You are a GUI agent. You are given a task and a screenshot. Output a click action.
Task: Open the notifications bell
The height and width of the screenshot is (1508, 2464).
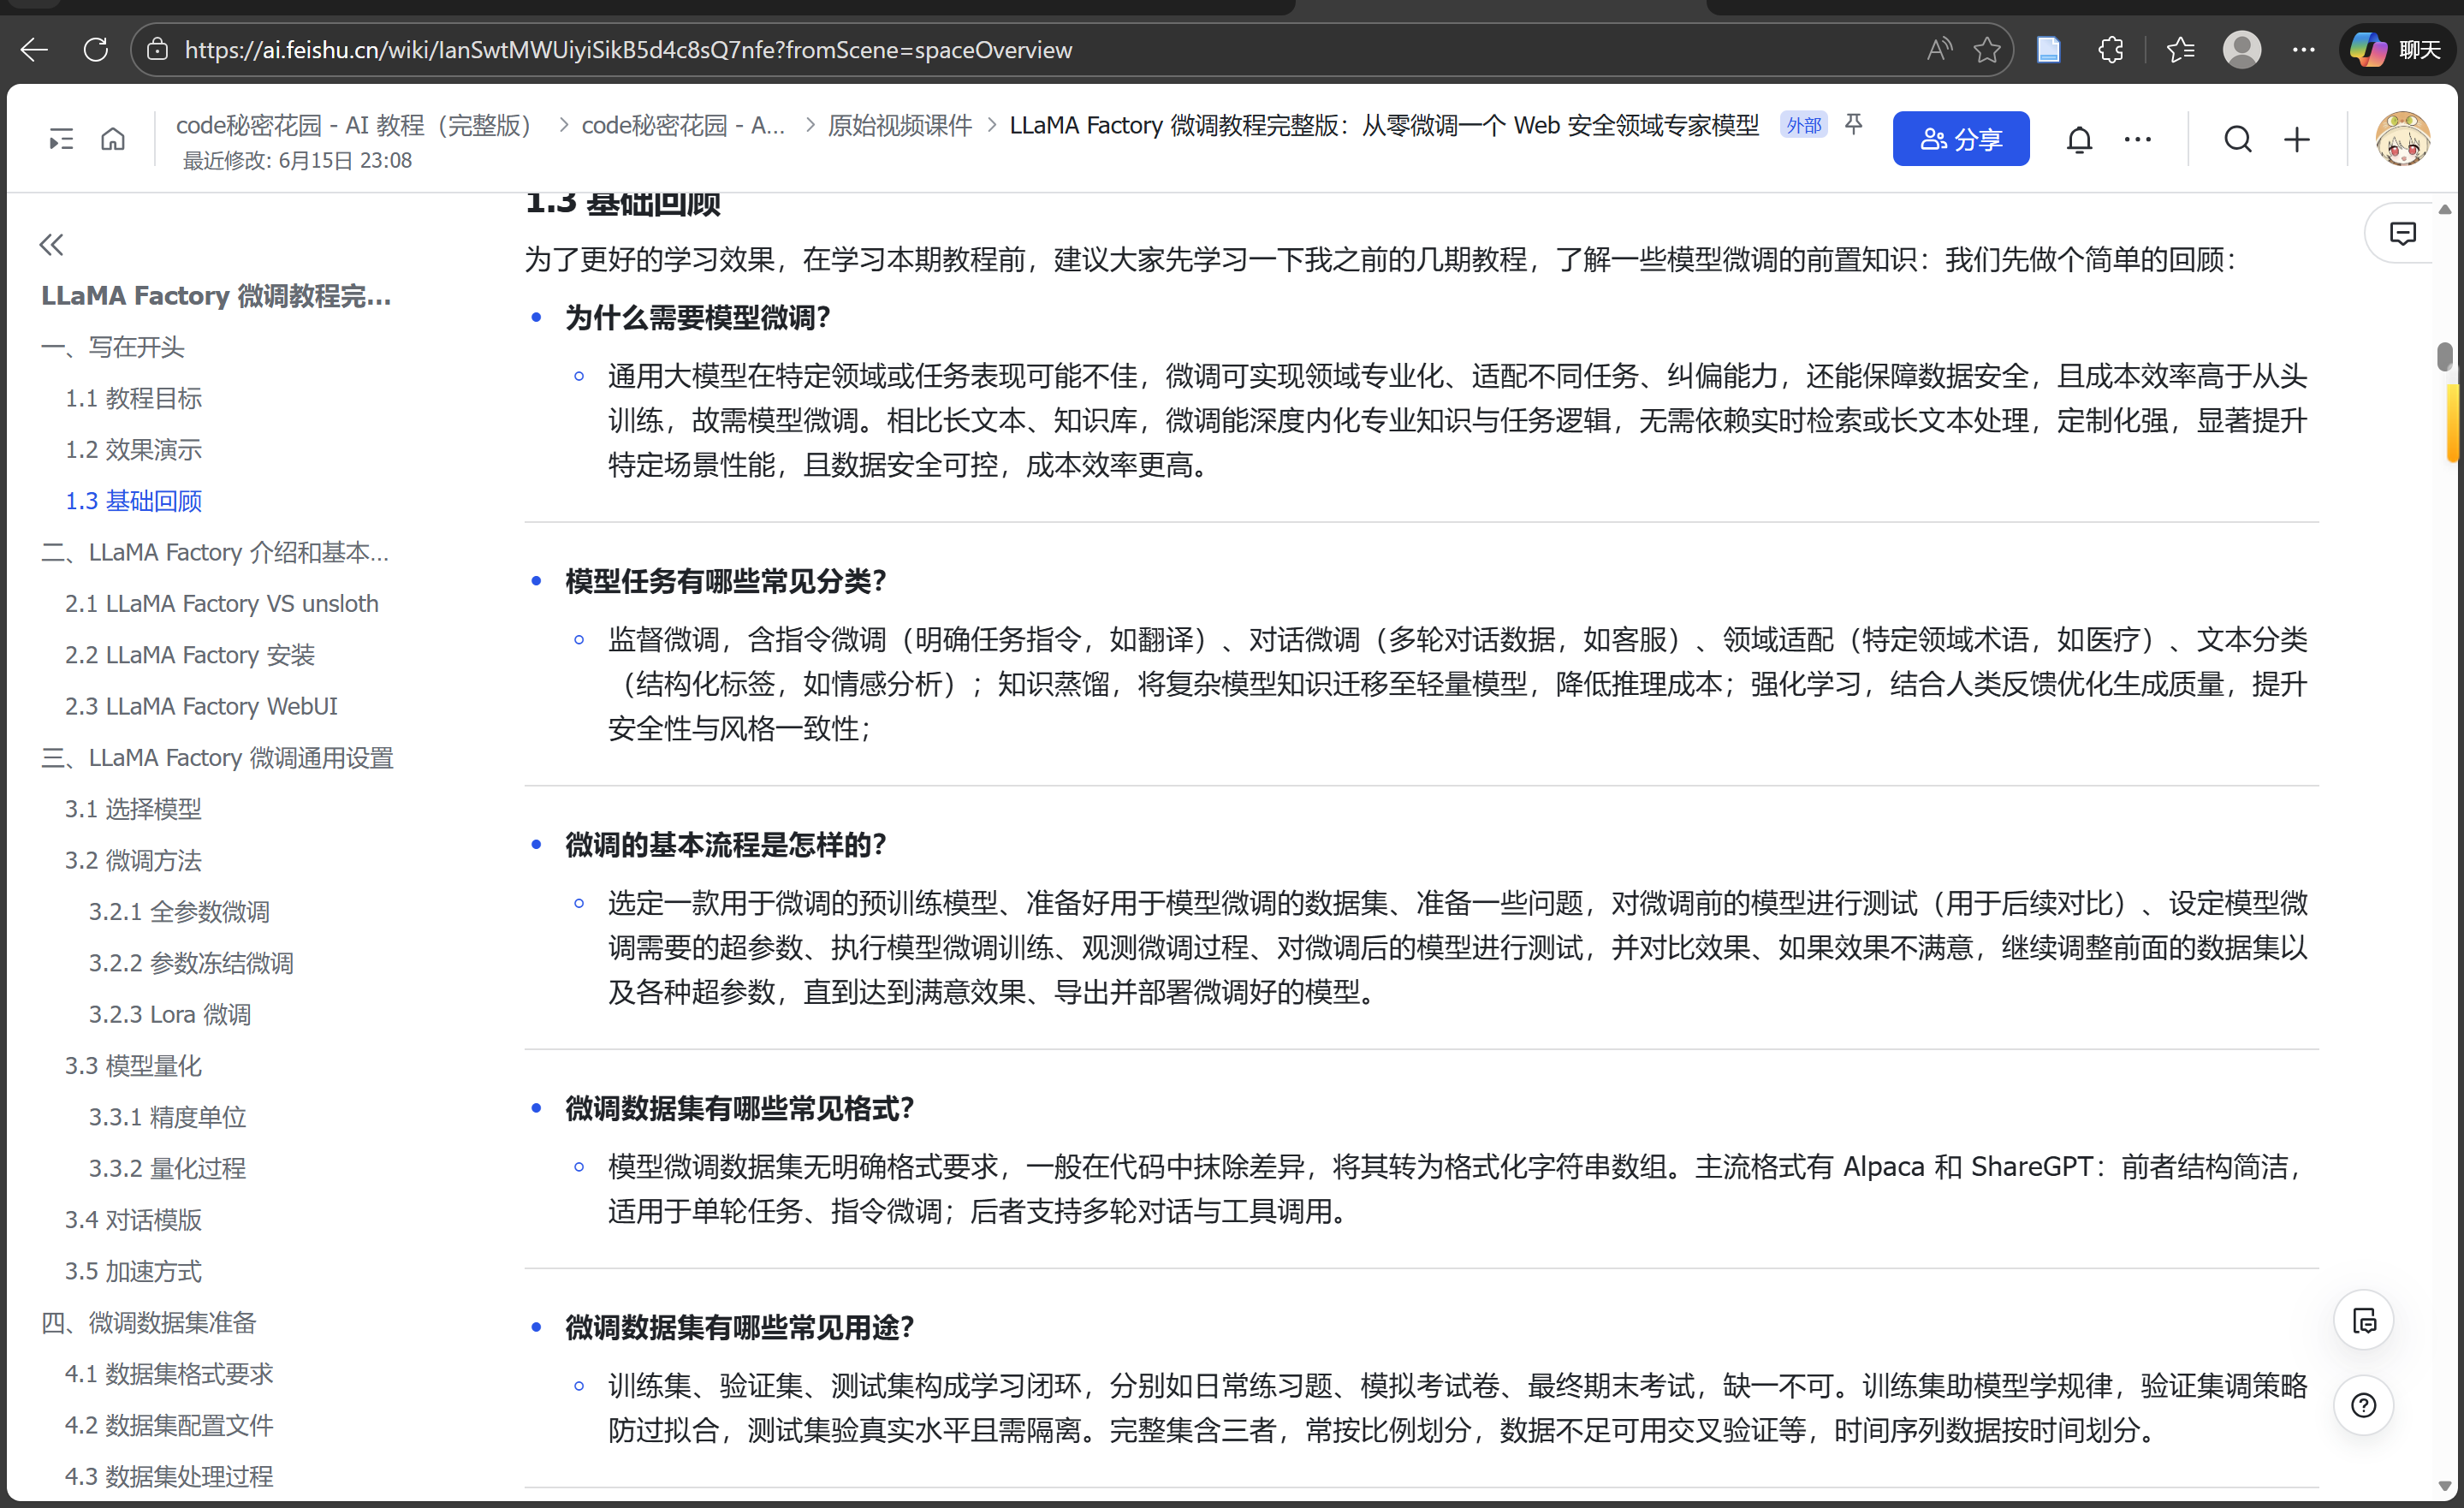(x=2080, y=139)
